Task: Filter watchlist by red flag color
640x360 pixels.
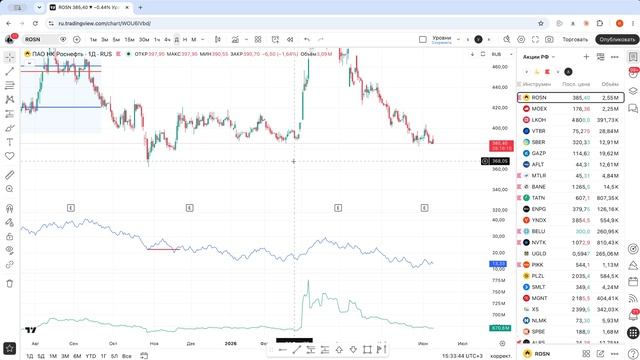Action: pyautogui.click(x=547, y=72)
